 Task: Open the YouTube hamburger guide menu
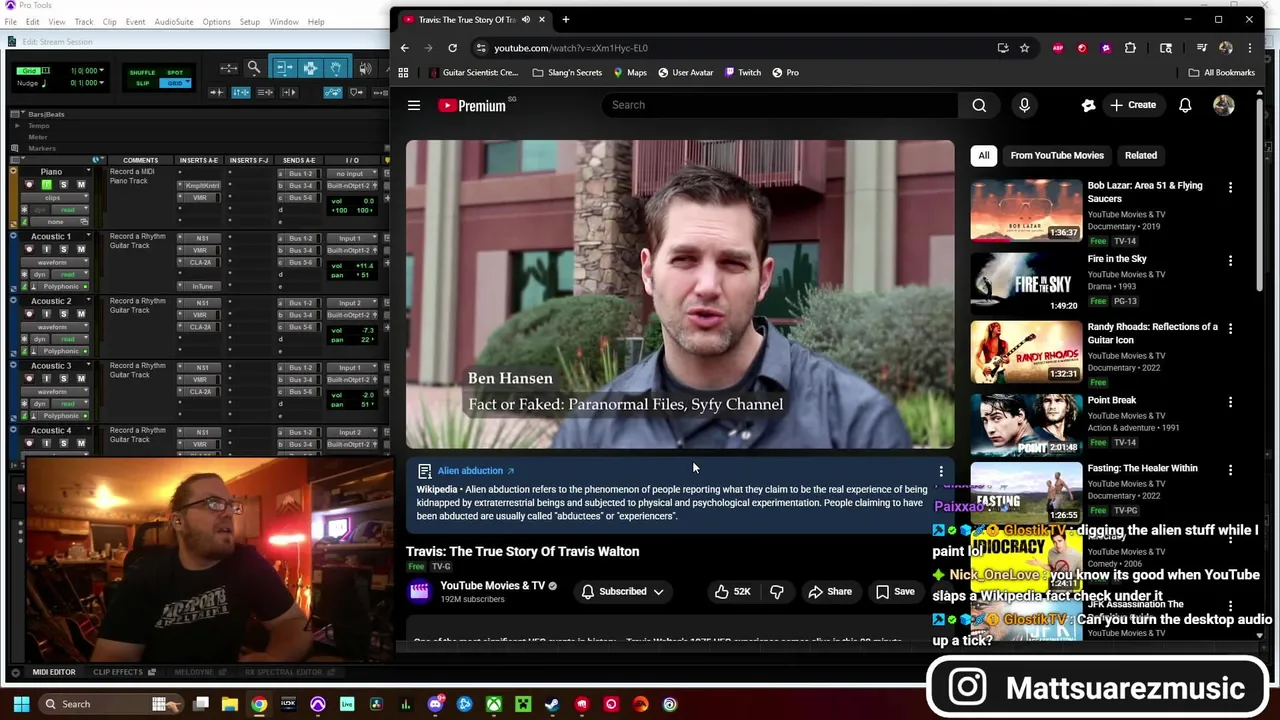click(x=414, y=105)
